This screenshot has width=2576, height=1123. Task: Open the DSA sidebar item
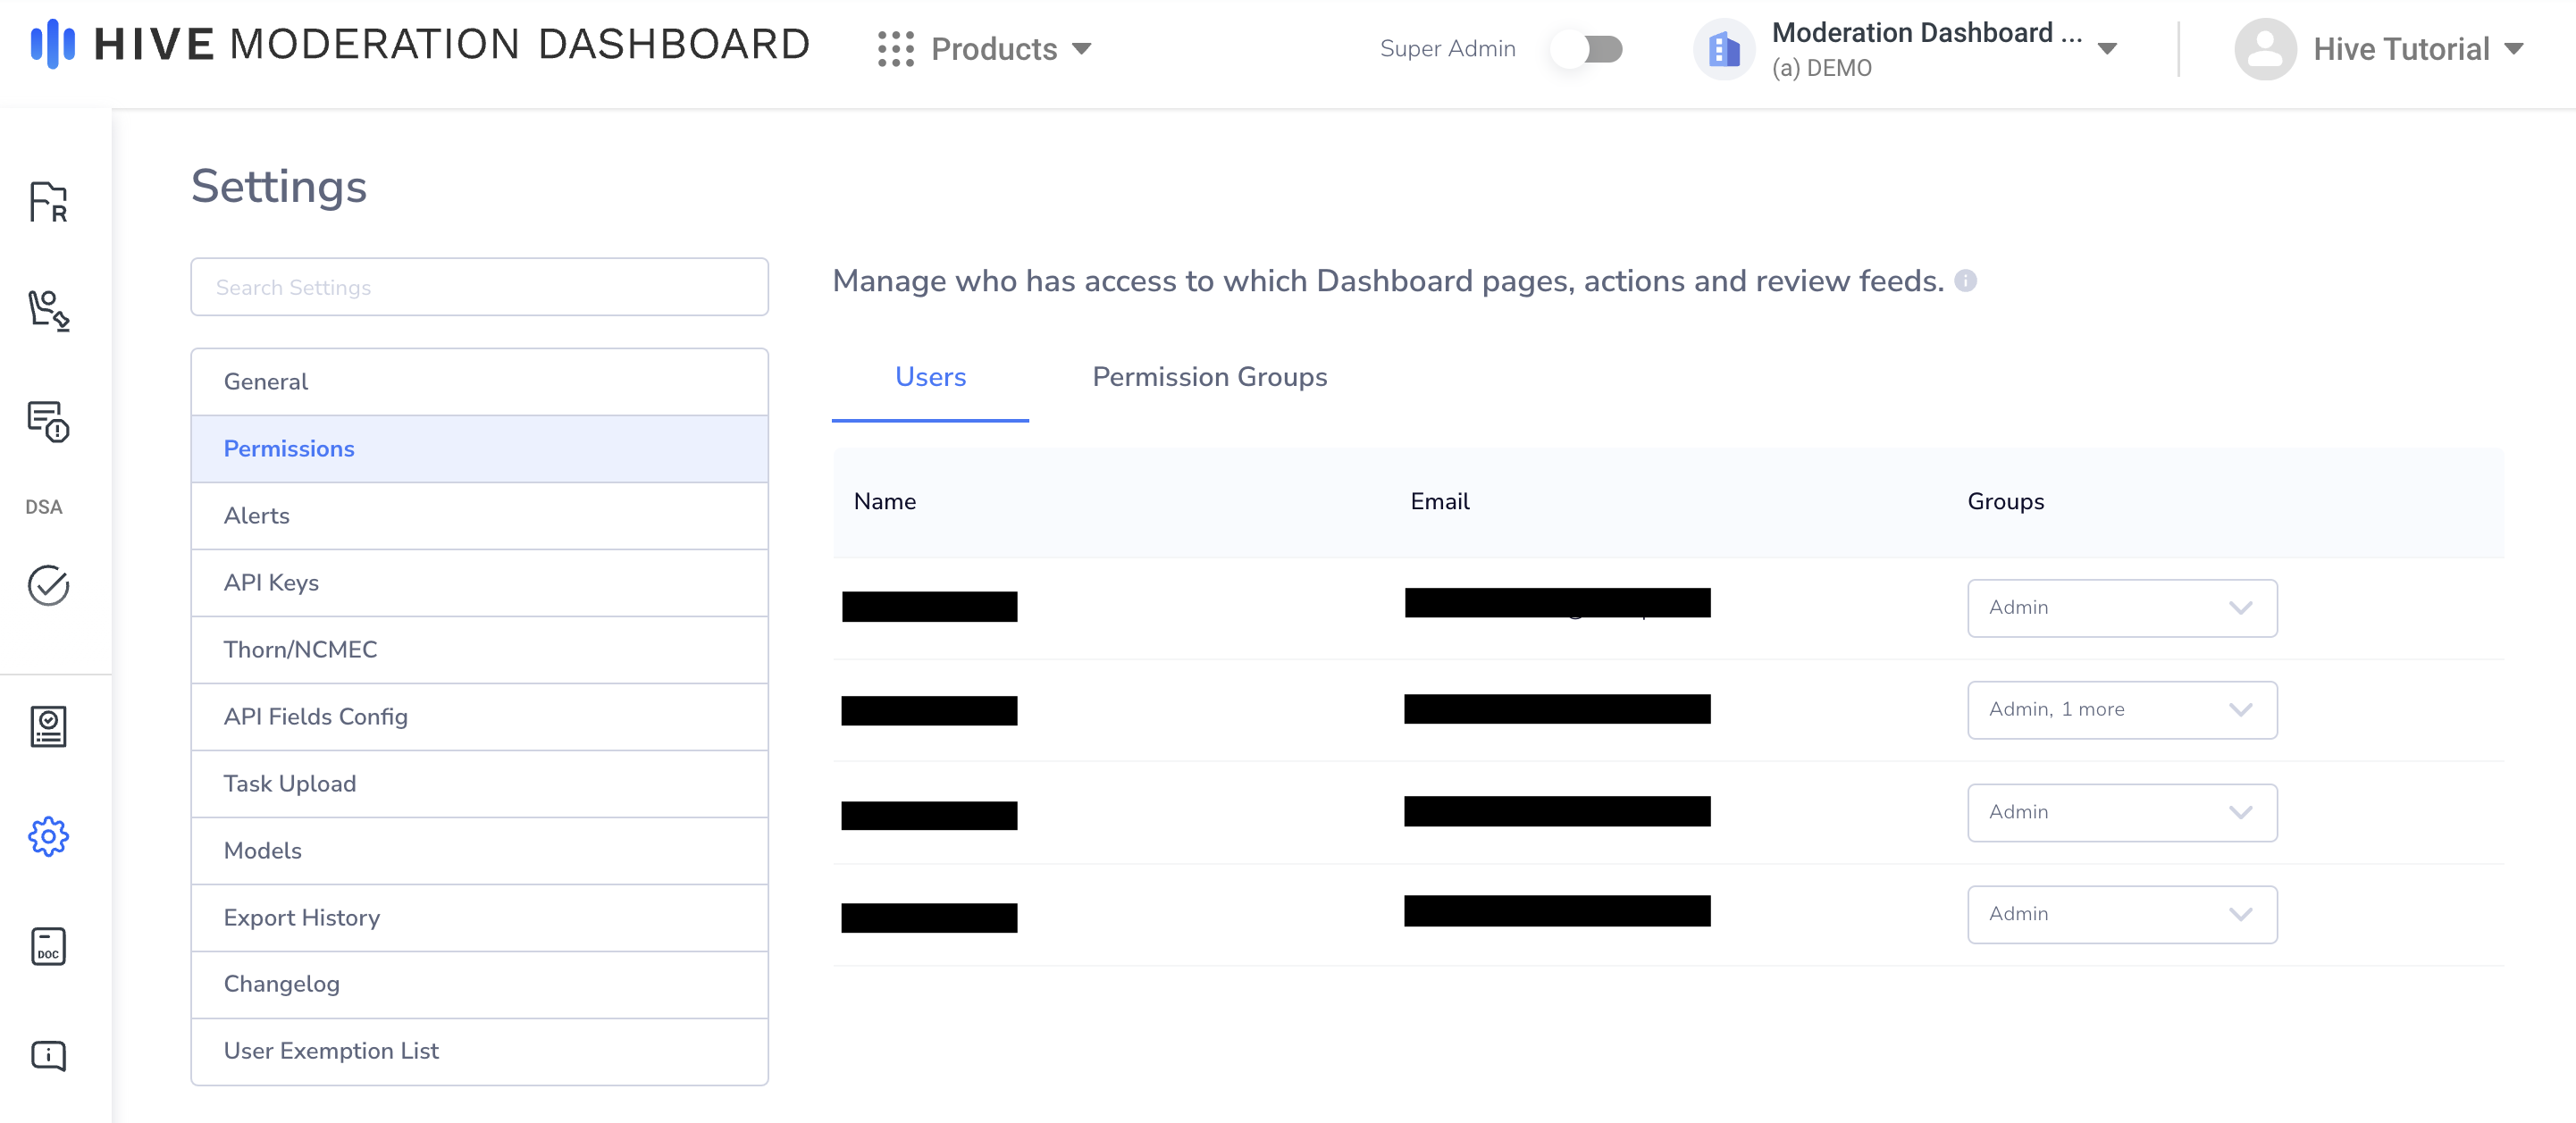pyautogui.click(x=44, y=507)
